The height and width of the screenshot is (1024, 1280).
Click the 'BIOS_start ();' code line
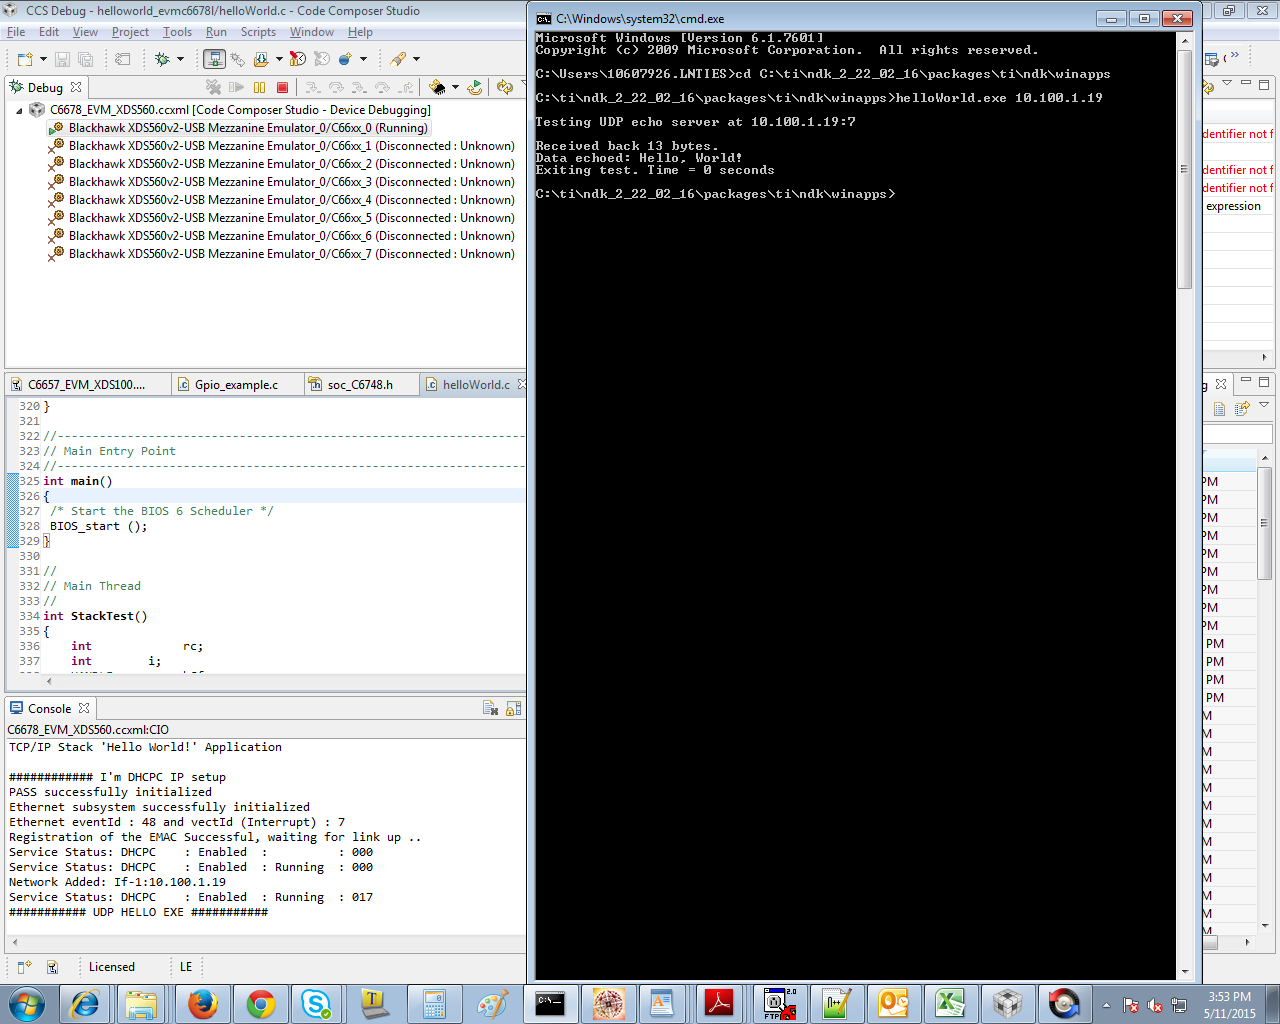[98, 526]
